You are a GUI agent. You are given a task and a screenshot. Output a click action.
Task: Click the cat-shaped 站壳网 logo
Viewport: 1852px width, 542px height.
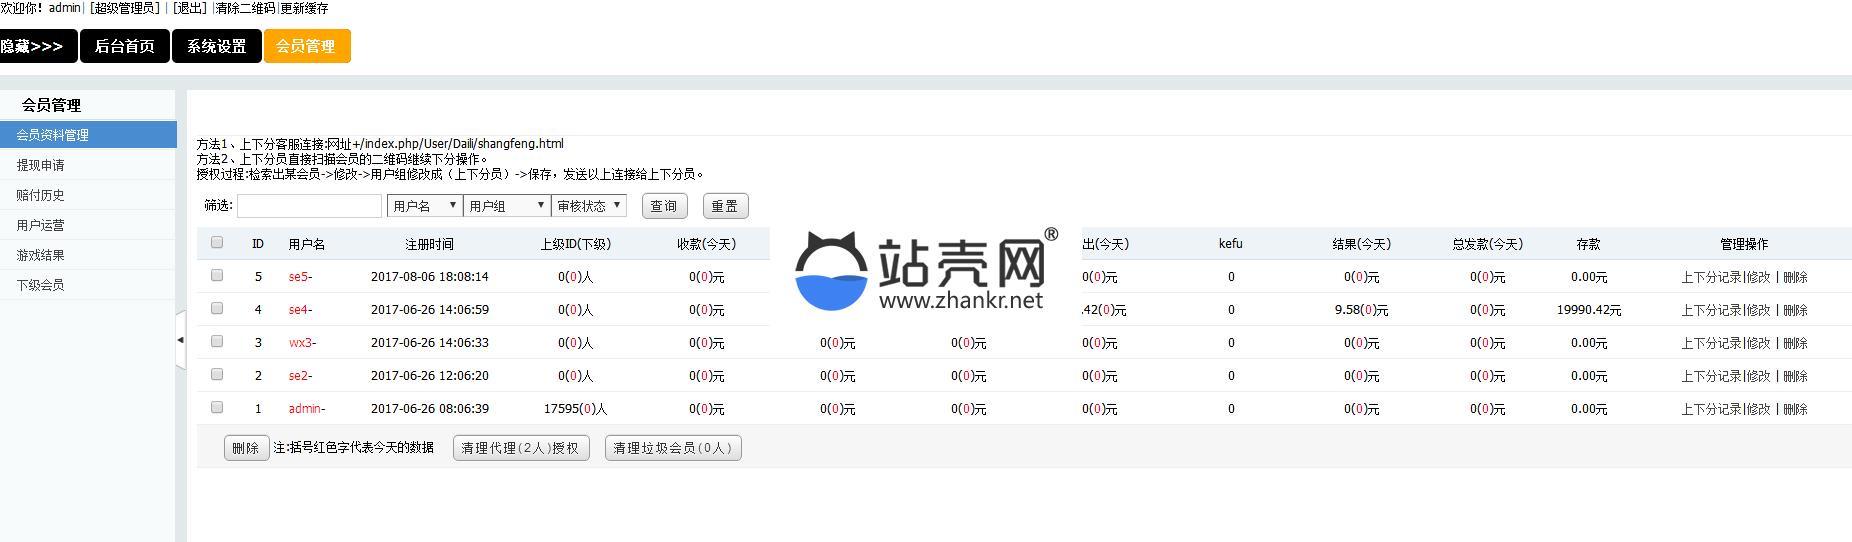(x=832, y=270)
